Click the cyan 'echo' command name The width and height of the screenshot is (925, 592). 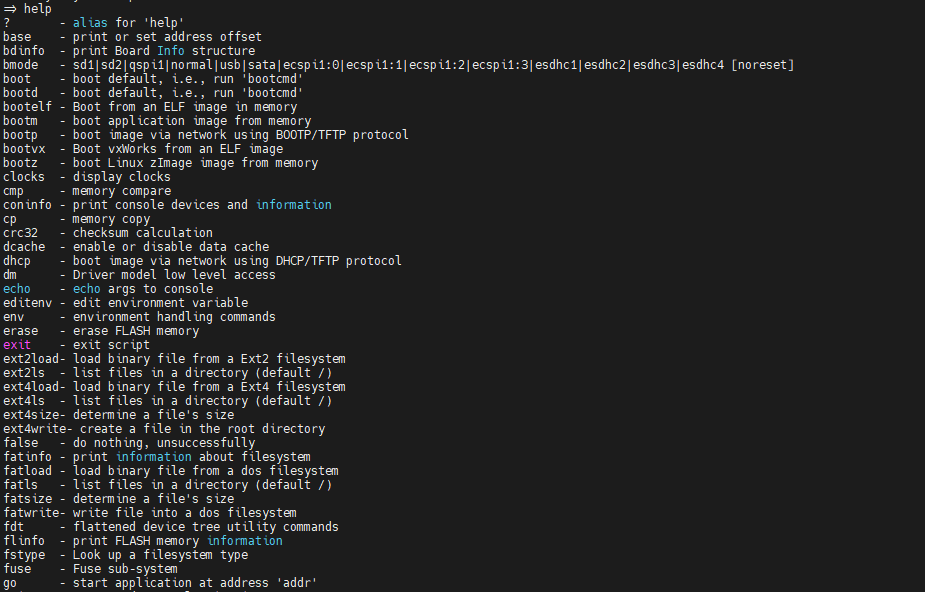click(17, 289)
